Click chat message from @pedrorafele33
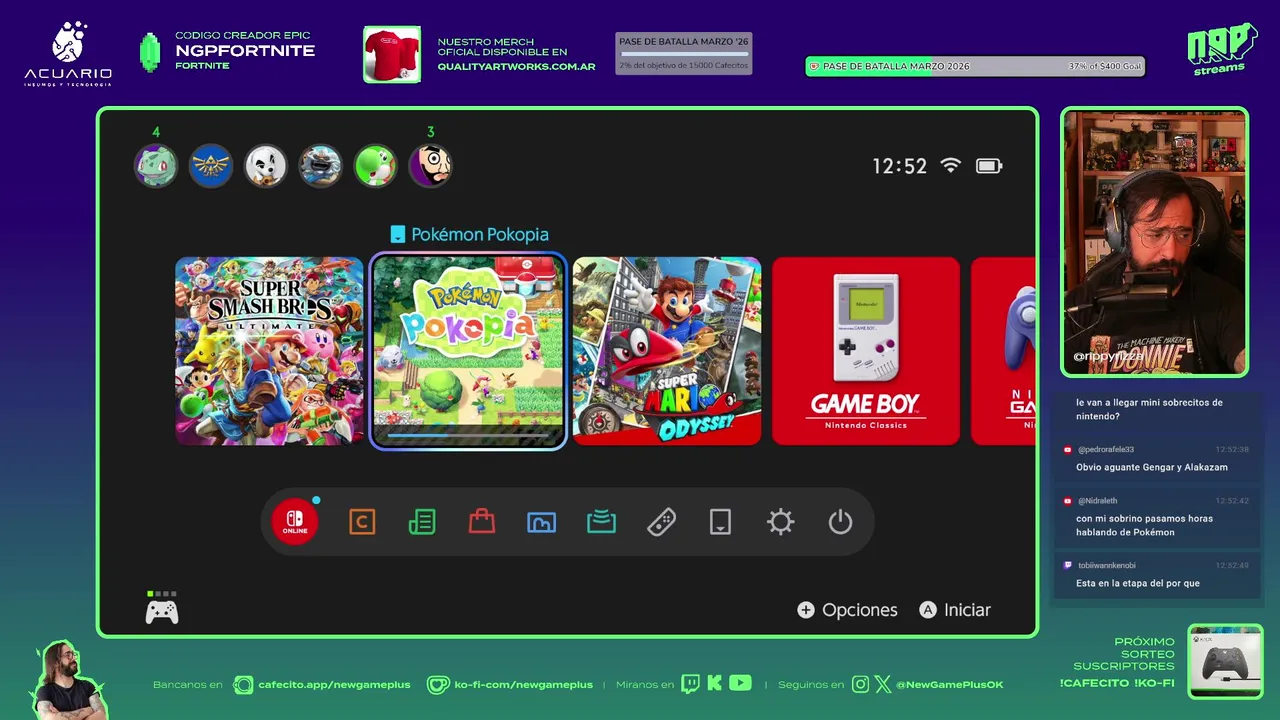1280x720 pixels. point(1157,459)
